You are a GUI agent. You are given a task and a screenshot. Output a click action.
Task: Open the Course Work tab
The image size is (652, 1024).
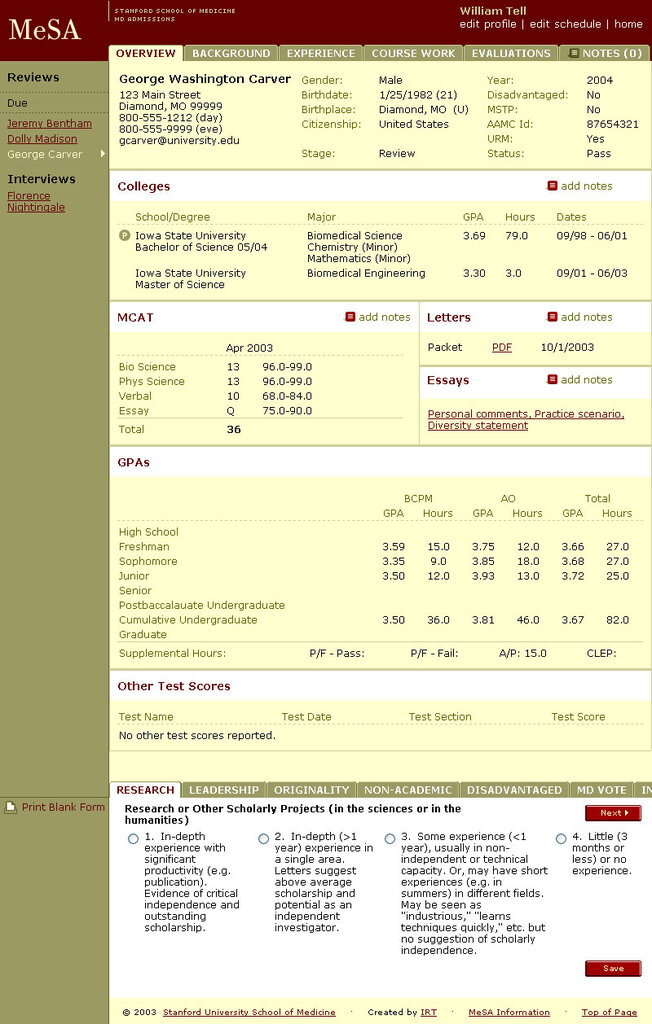(413, 53)
